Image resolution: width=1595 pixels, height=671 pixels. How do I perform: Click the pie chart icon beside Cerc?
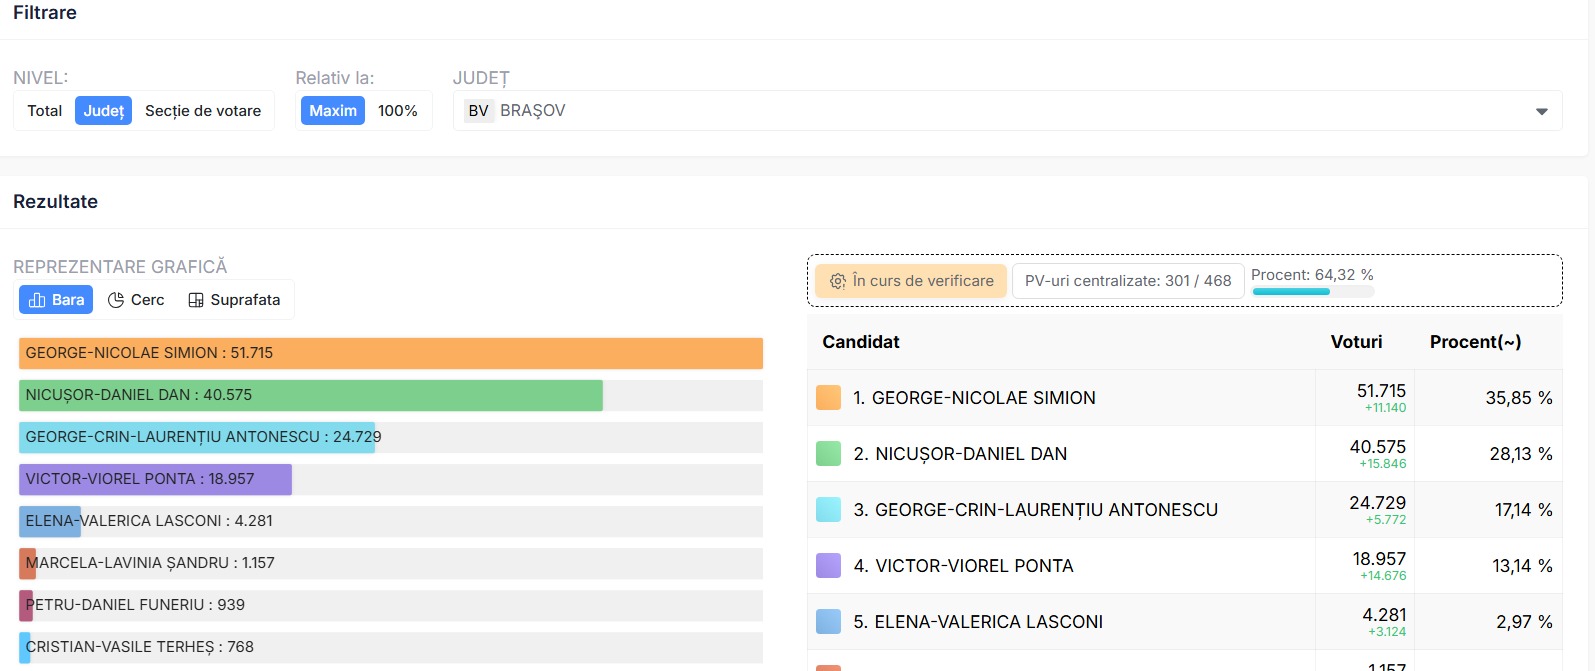pyautogui.click(x=116, y=300)
